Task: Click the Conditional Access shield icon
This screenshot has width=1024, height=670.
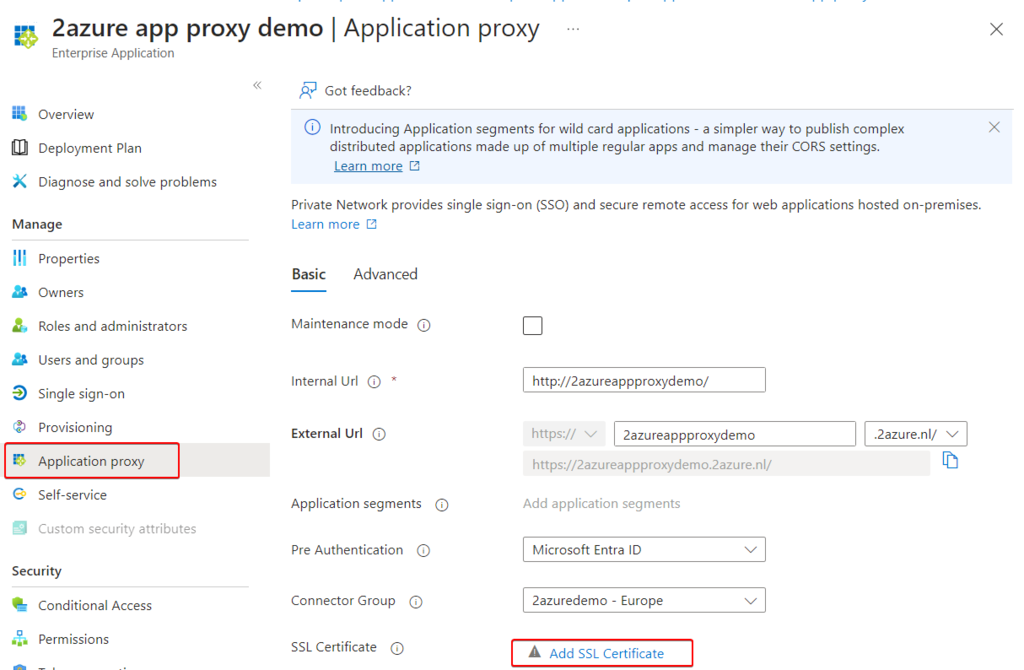Action: click(20, 605)
